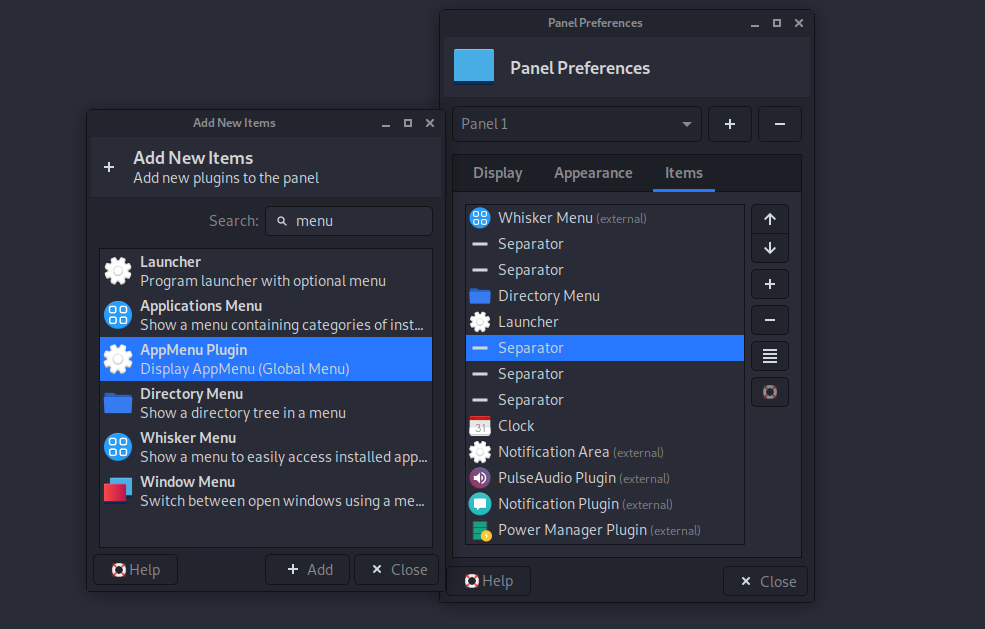Remove the current panel with minus button
This screenshot has width=985, height=629.
tap(780, 124)
